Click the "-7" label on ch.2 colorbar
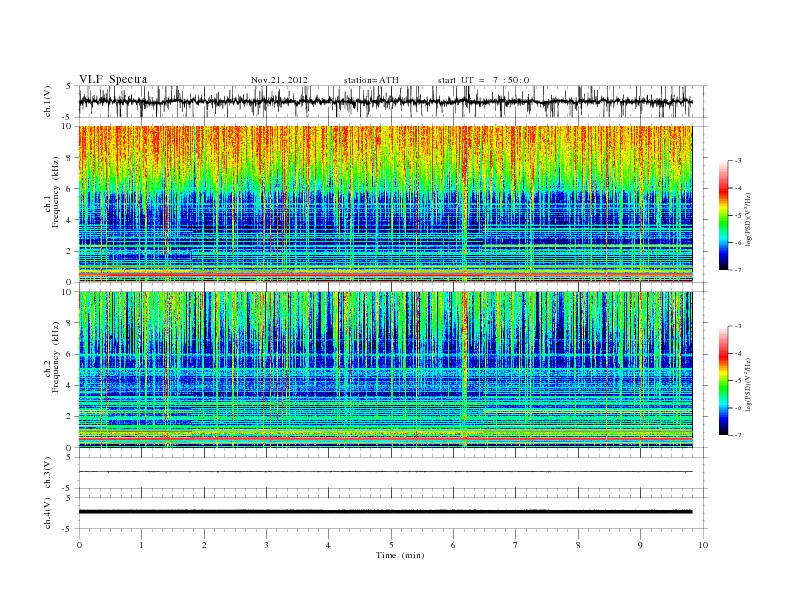This screenshot has height=612, width=792. (737, 435)
